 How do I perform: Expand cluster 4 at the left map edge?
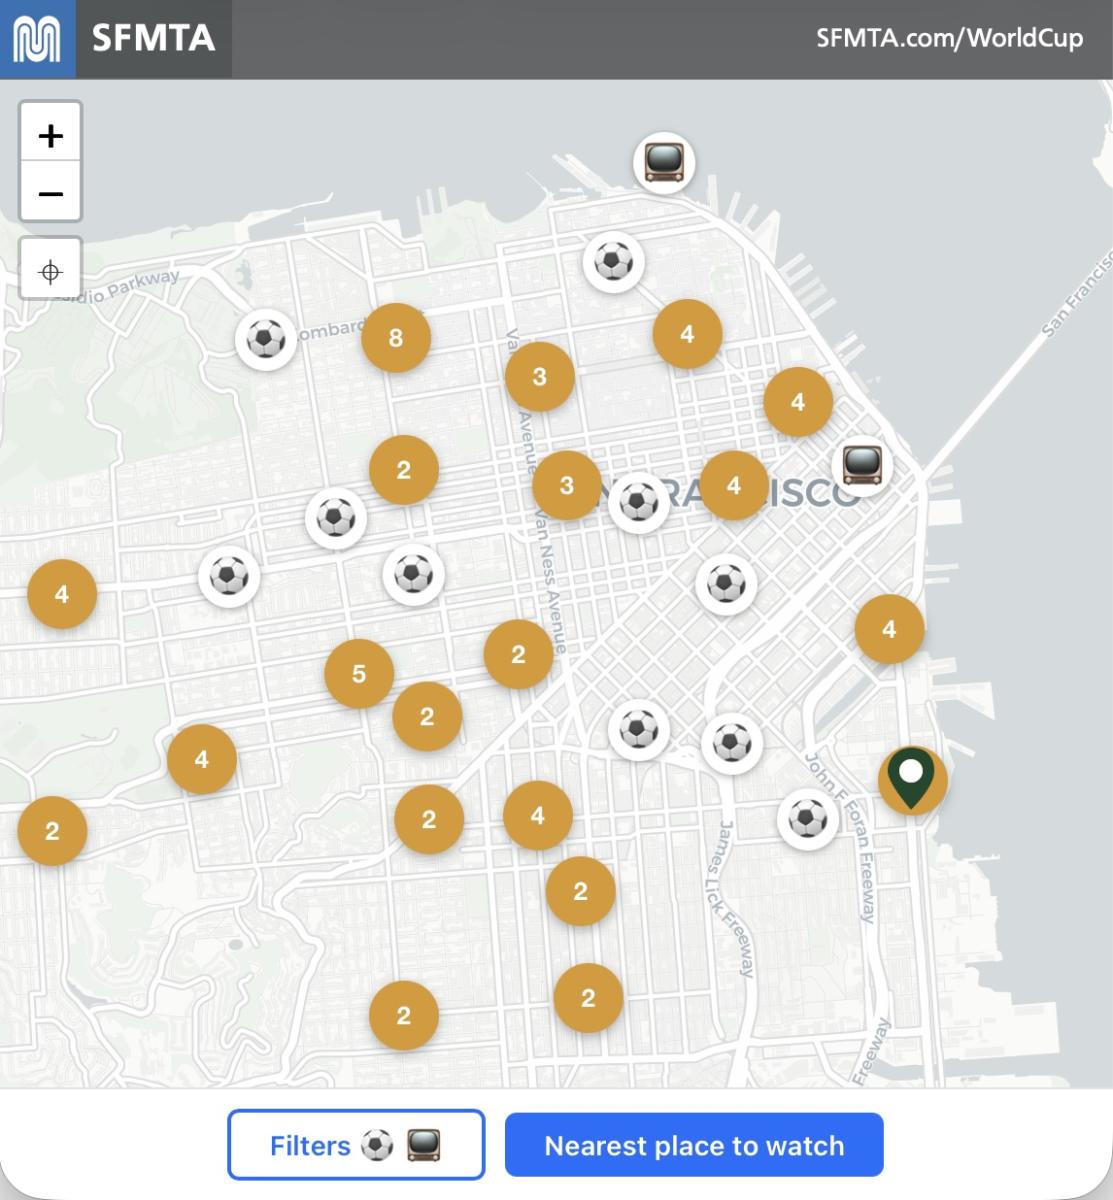point(62,594)
